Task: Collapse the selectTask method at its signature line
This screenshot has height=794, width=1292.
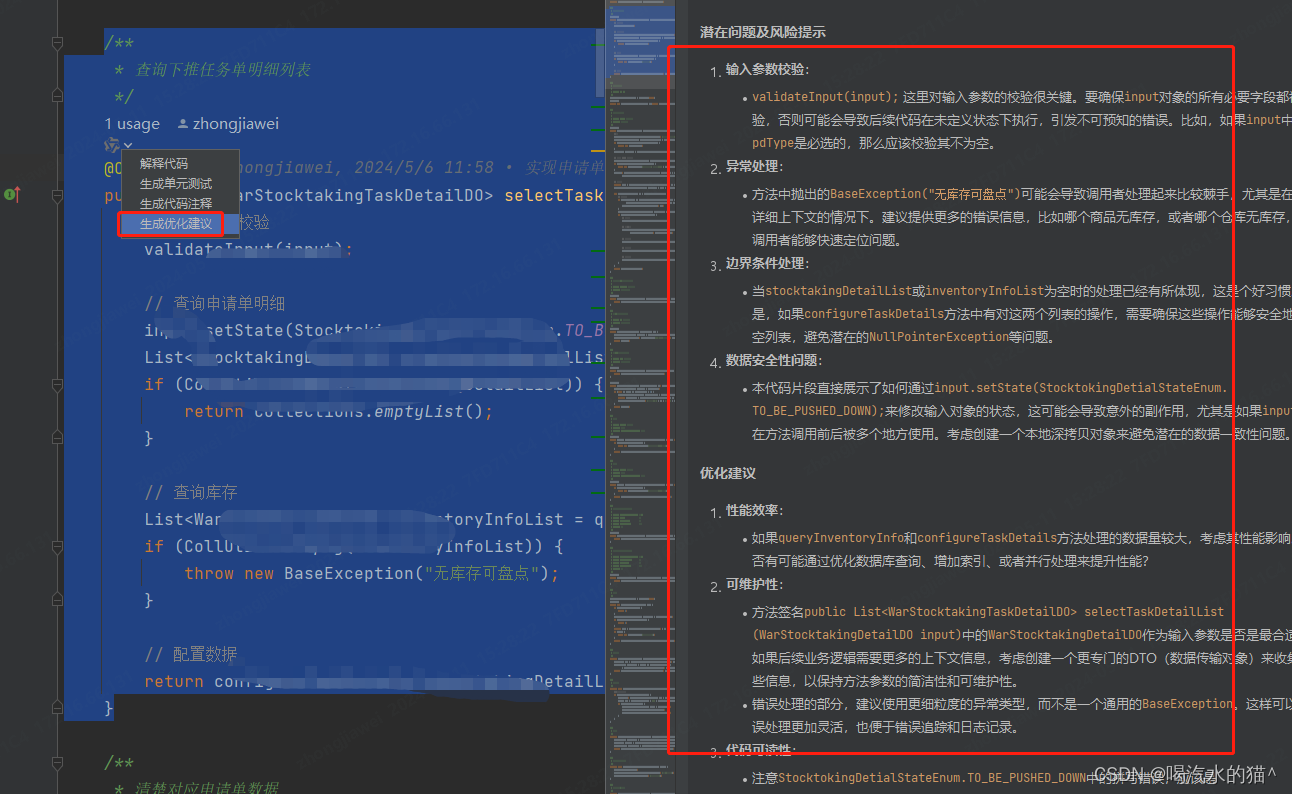Action: coord(57,195)
